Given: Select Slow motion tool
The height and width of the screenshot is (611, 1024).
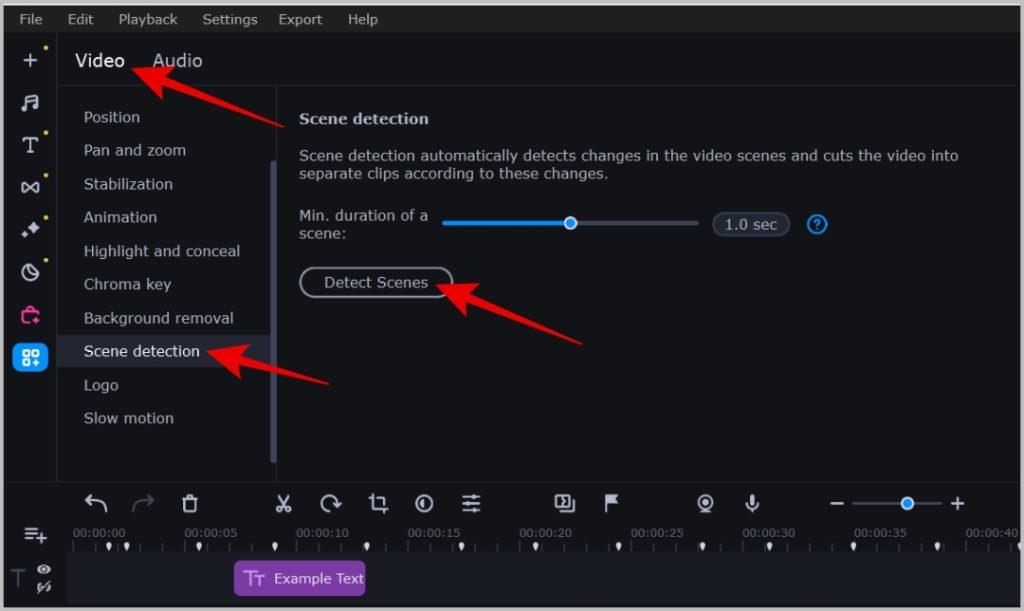Looking at the screenshot, I should pyautogui.click(x=129, y=418).
